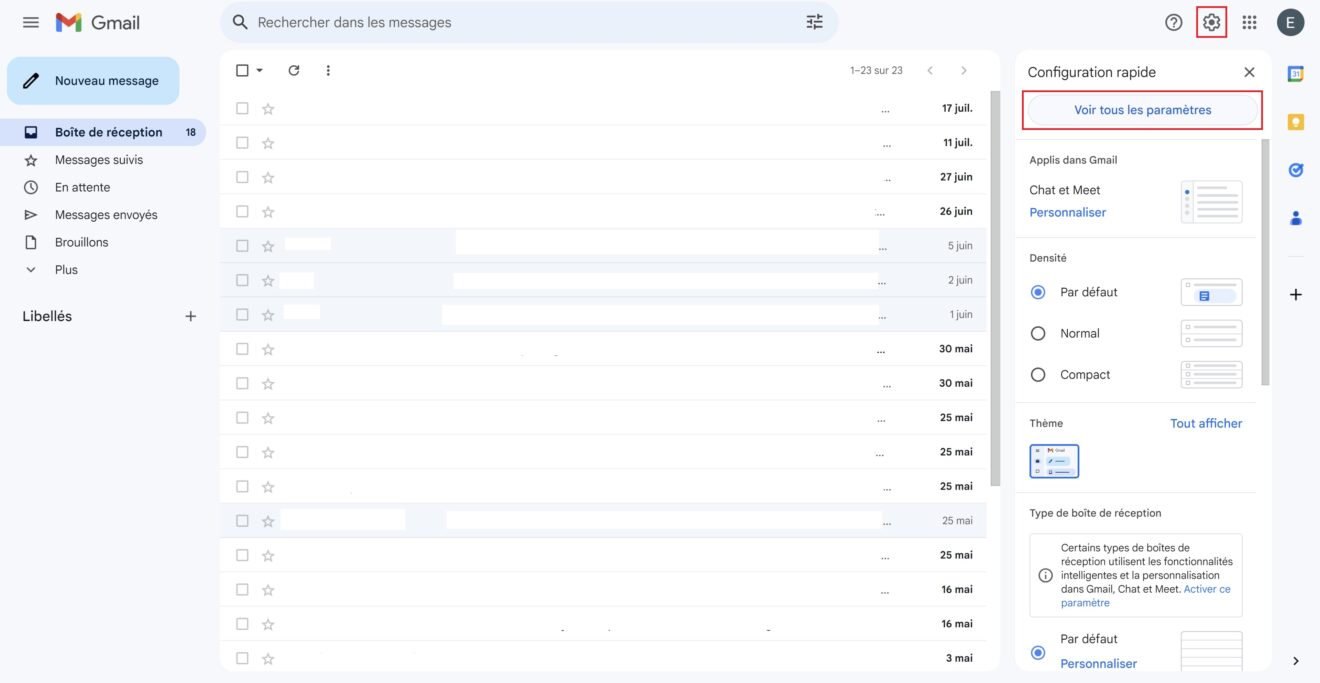This screenshot has height=683, width=1320.
Task: Click the search messages field
Action: click(x=528, y=22)
